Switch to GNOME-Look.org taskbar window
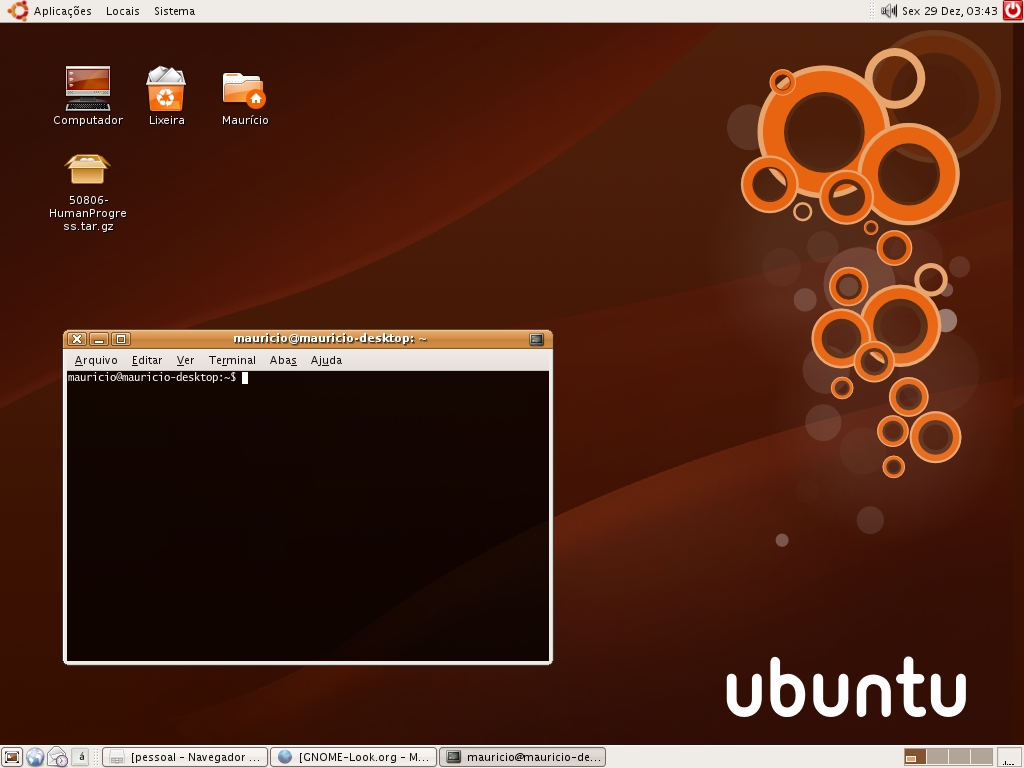1024x768 pixels. pyautogui.click(x=353, y=757)
